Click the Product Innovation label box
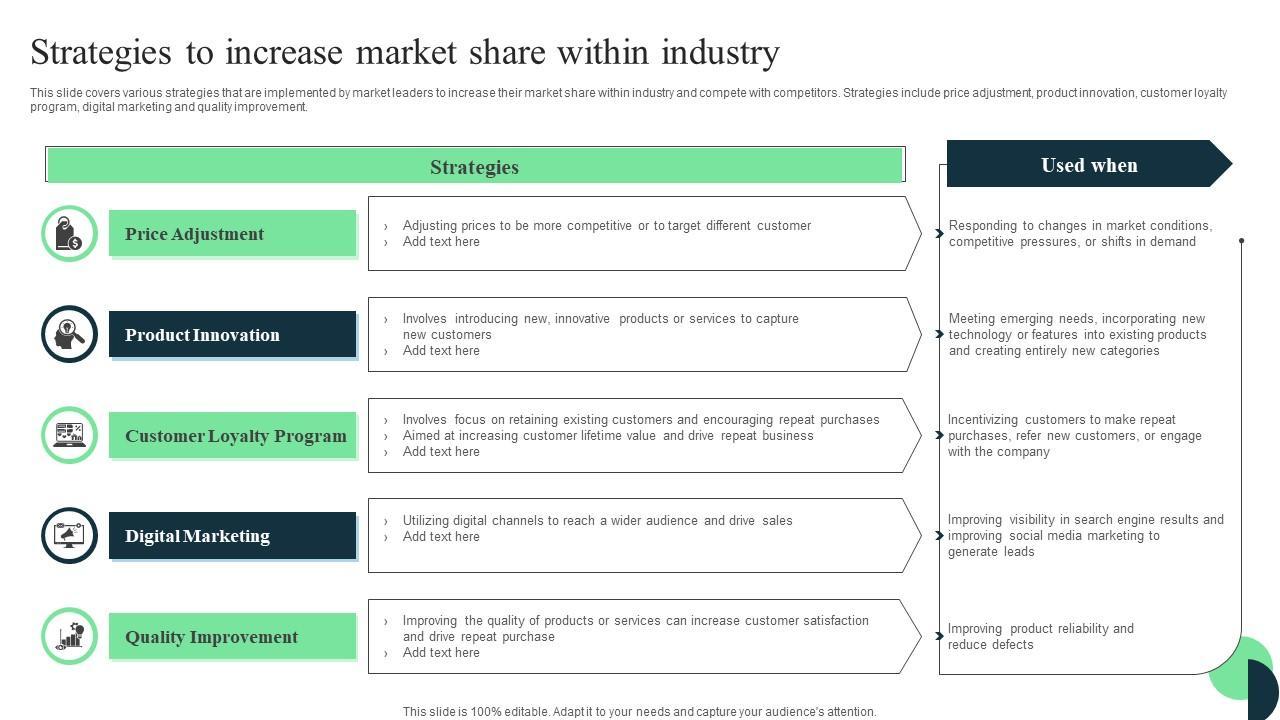The height and width of the screenshot is (720, 1280). point(232,335)
